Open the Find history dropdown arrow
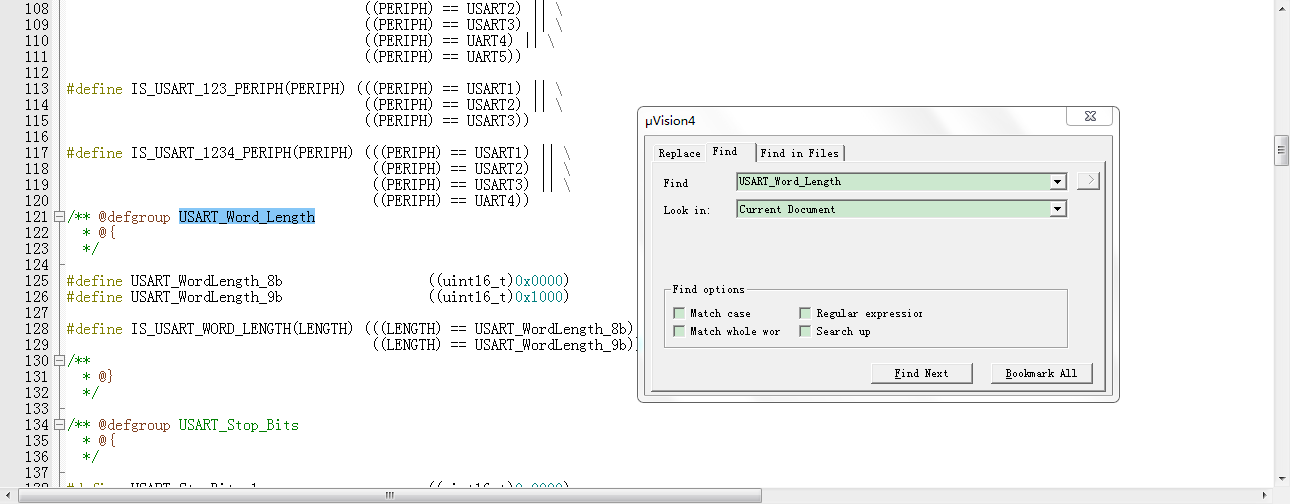The width and height of the screenshot is (1290, 504). (x=1058, y=182)
